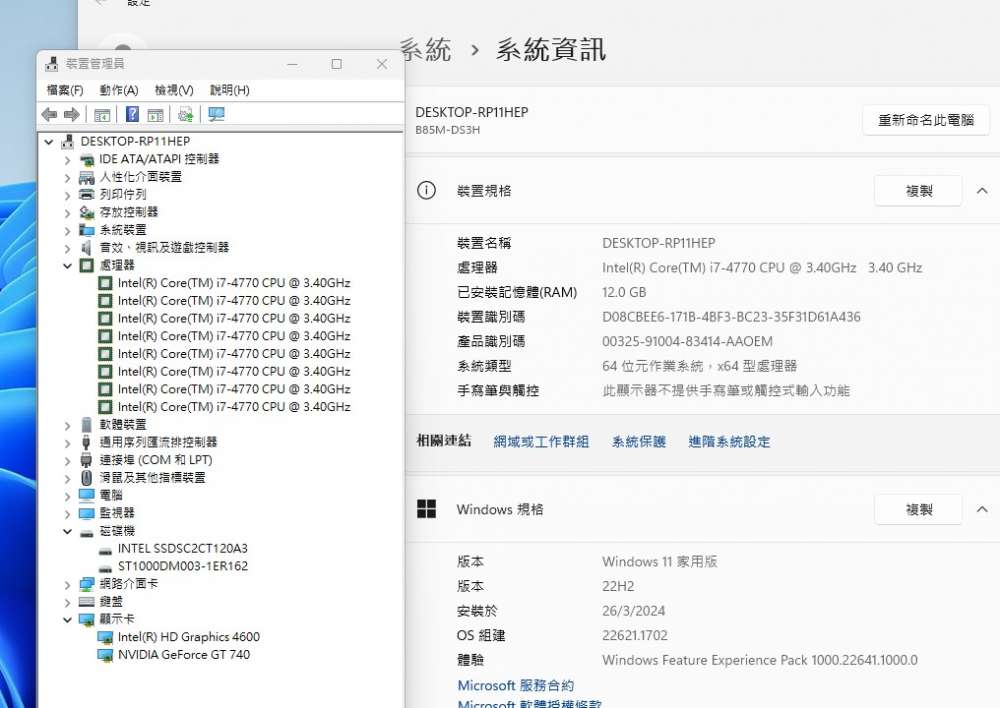Expand 軟體裝置 node
Viewport: 1000px width, 708px height.
[68, 425]
